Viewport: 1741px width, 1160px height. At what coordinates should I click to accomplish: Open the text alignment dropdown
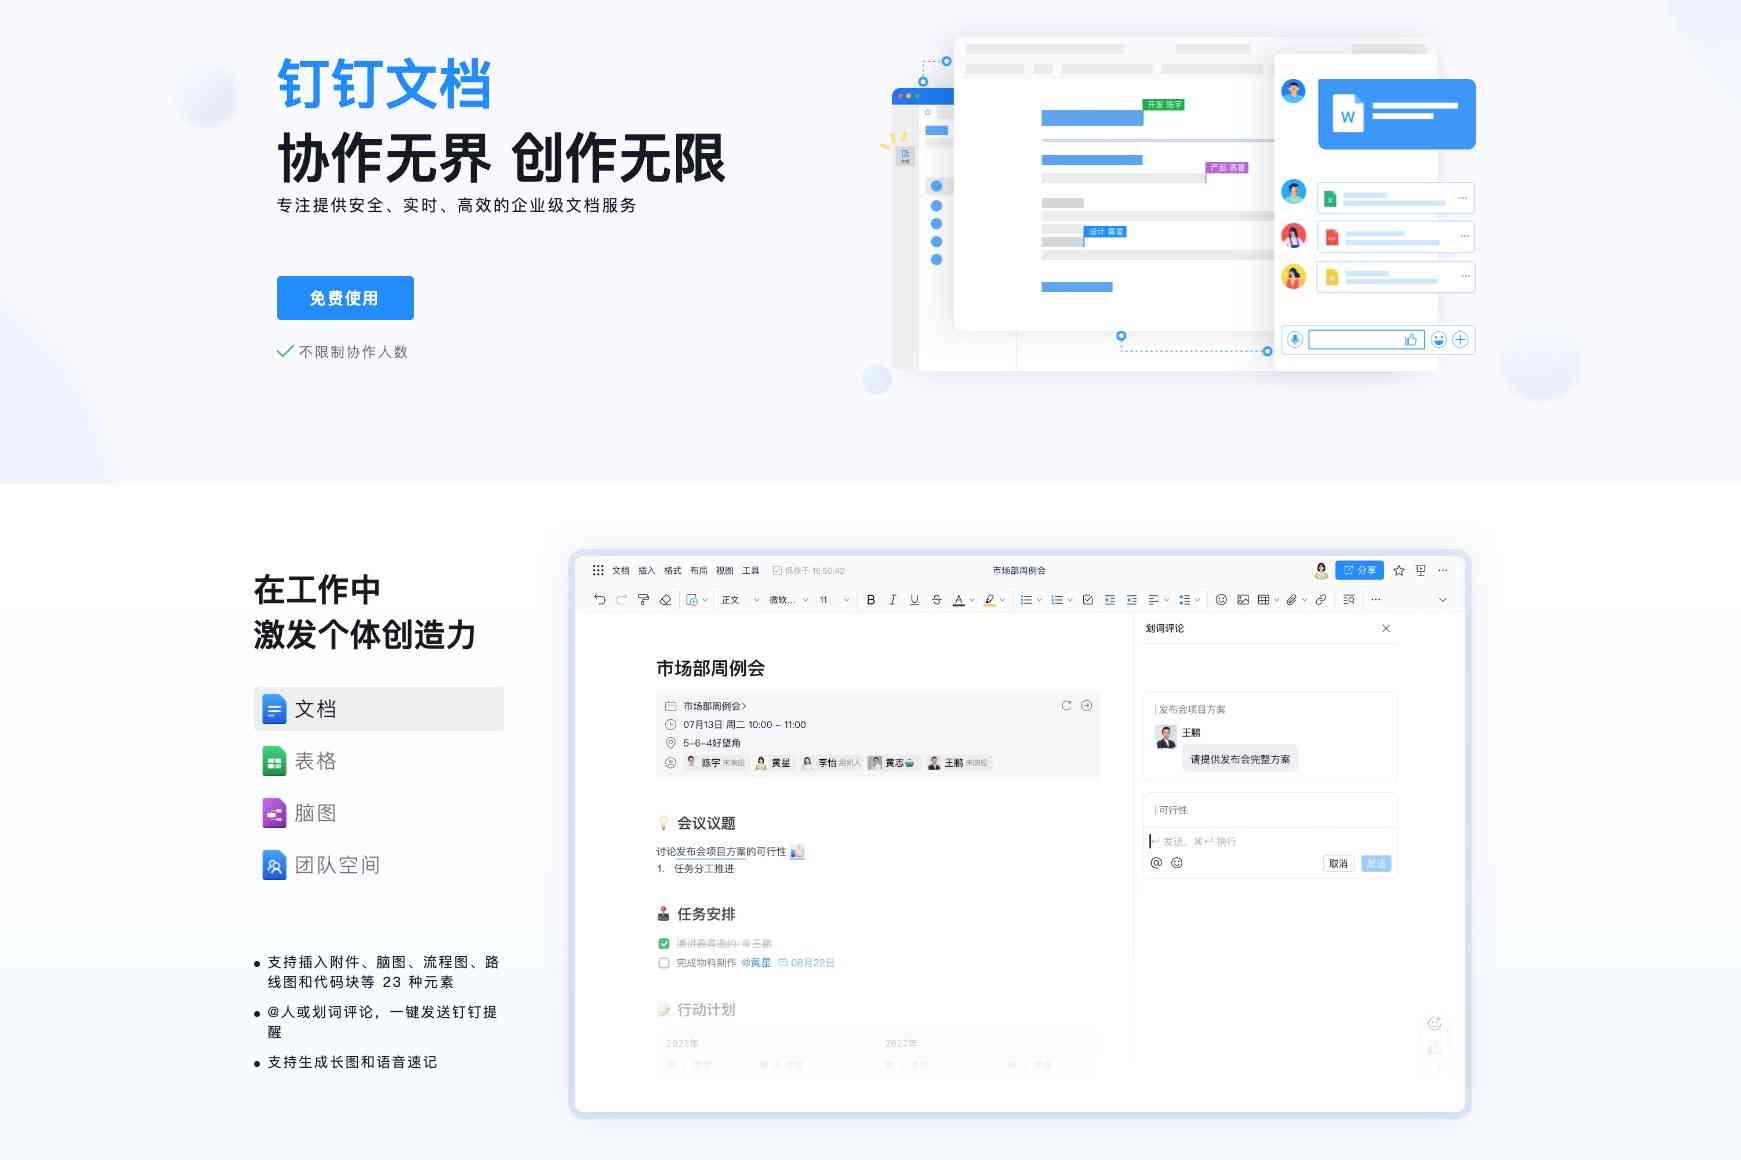coord(1159,600)
